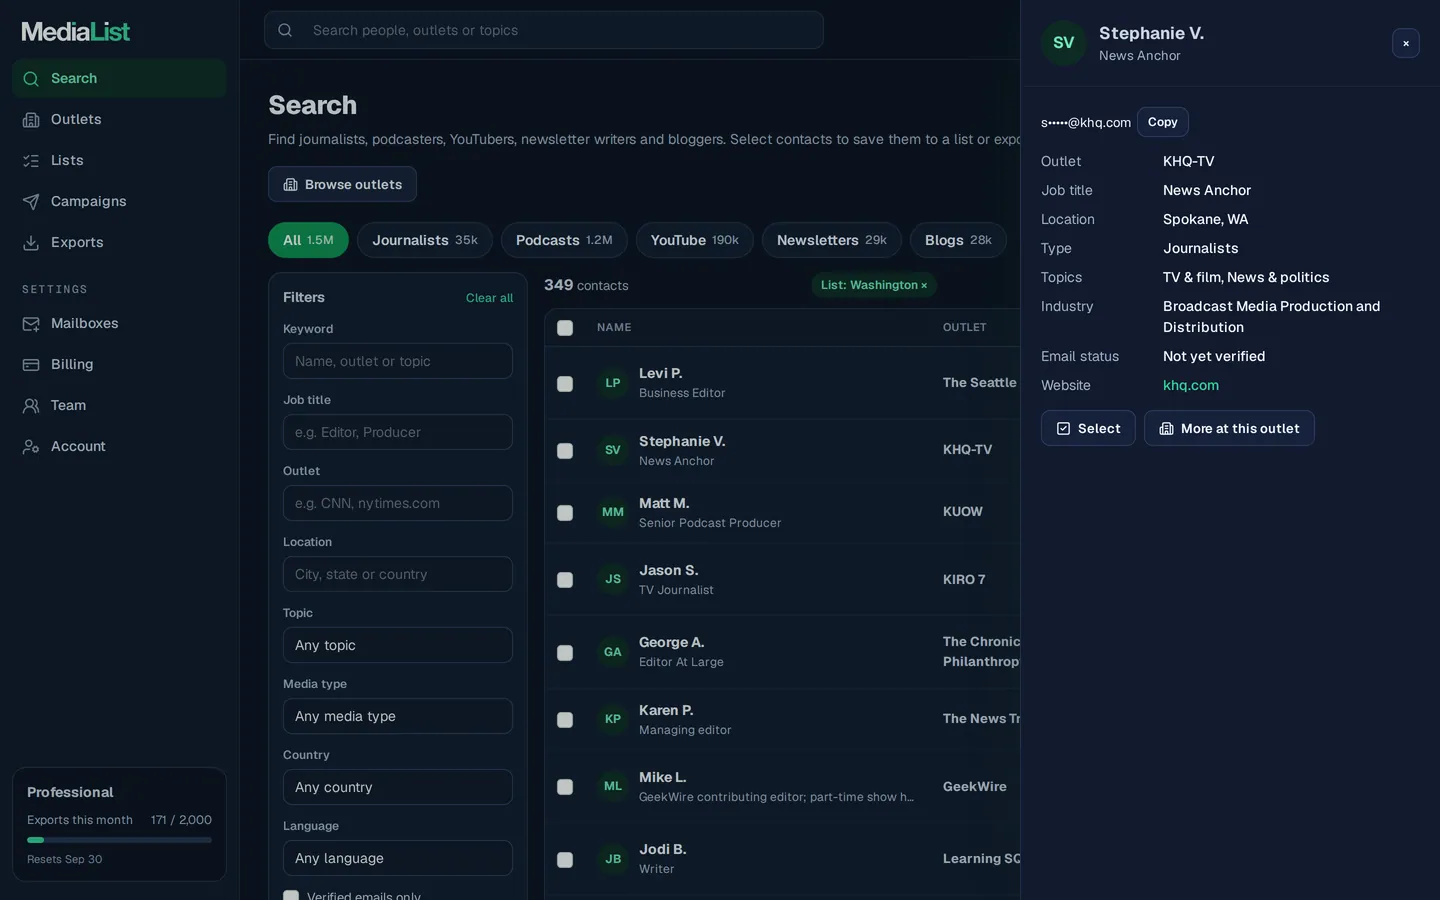Click the exports usage progress bar
Image resolution: width=1440 pixels, height=900 pixels.
pos(119,840)
